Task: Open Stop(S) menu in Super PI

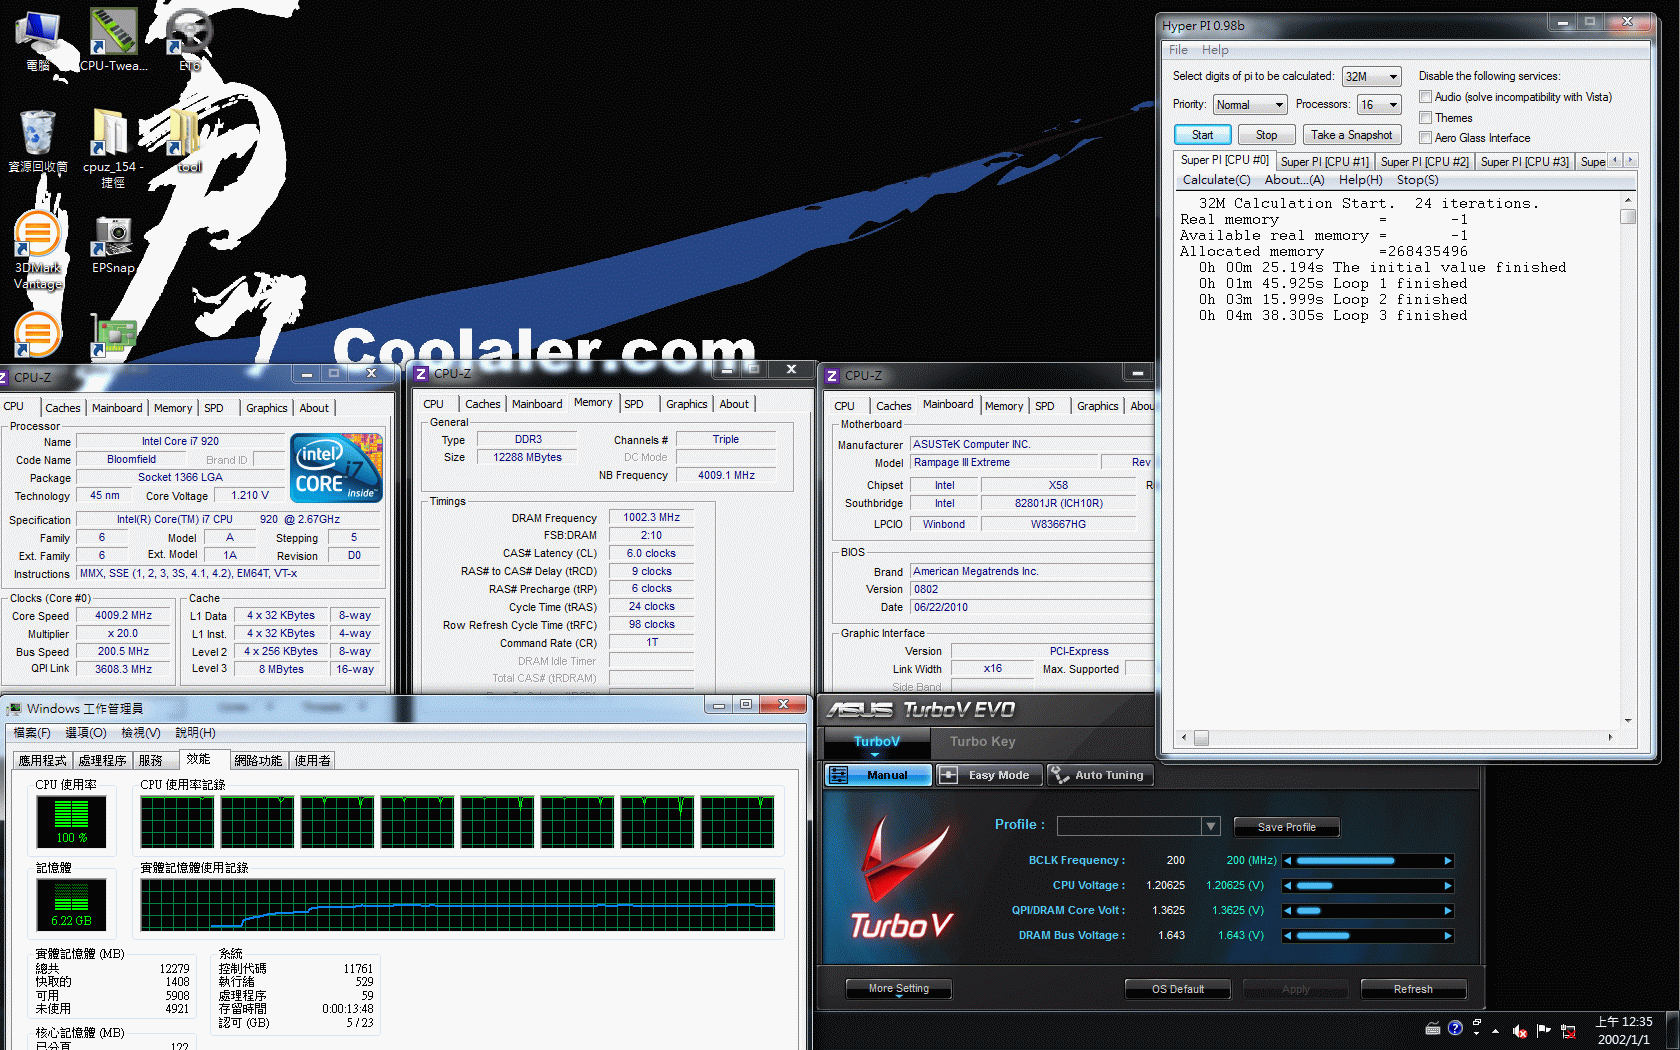Action: pos(1417,180)
